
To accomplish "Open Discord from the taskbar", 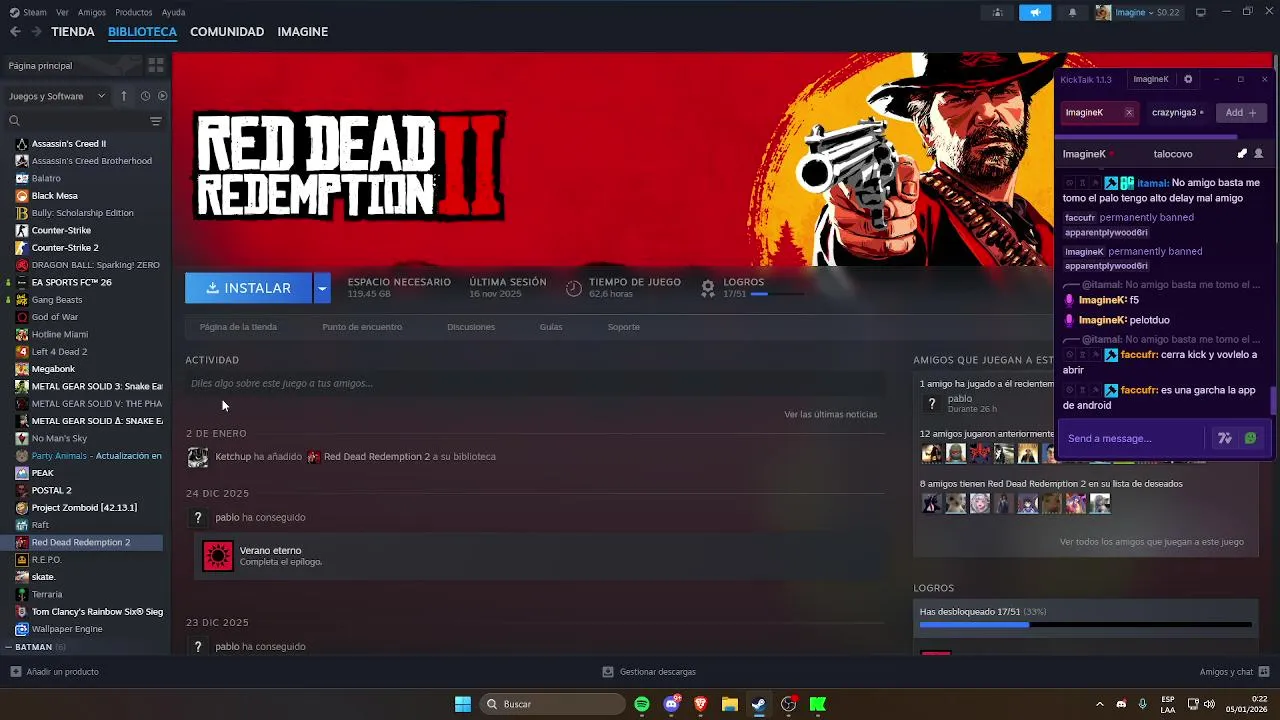I will tap(672, 704).
